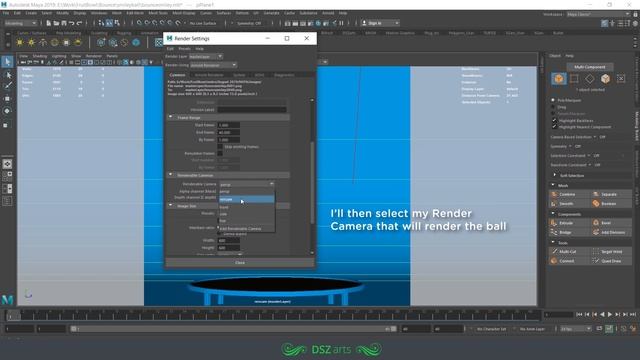The image size is (640, 360).
Task: Toggle Renumber frames checkbox
Action: (220, 153)
